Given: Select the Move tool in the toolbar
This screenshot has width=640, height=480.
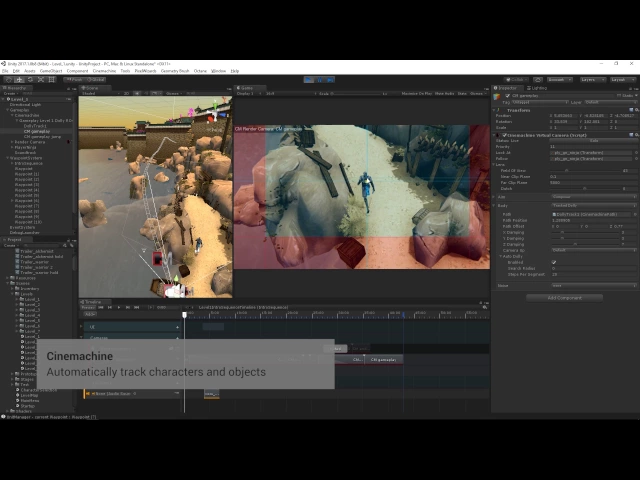Looking at the screenshot, I should (x=19, y=80).
